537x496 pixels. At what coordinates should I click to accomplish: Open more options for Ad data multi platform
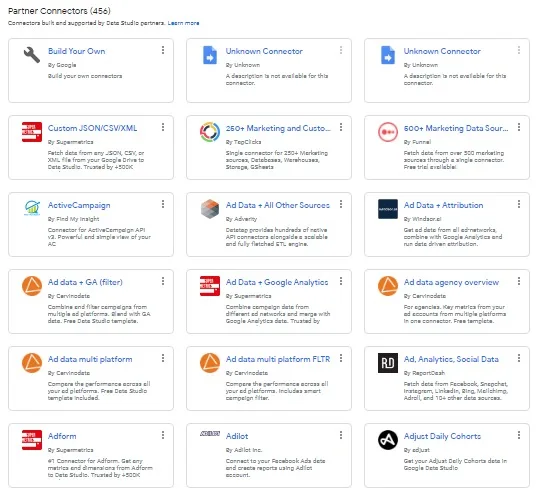pyautogui.click(x=163, y=358)
